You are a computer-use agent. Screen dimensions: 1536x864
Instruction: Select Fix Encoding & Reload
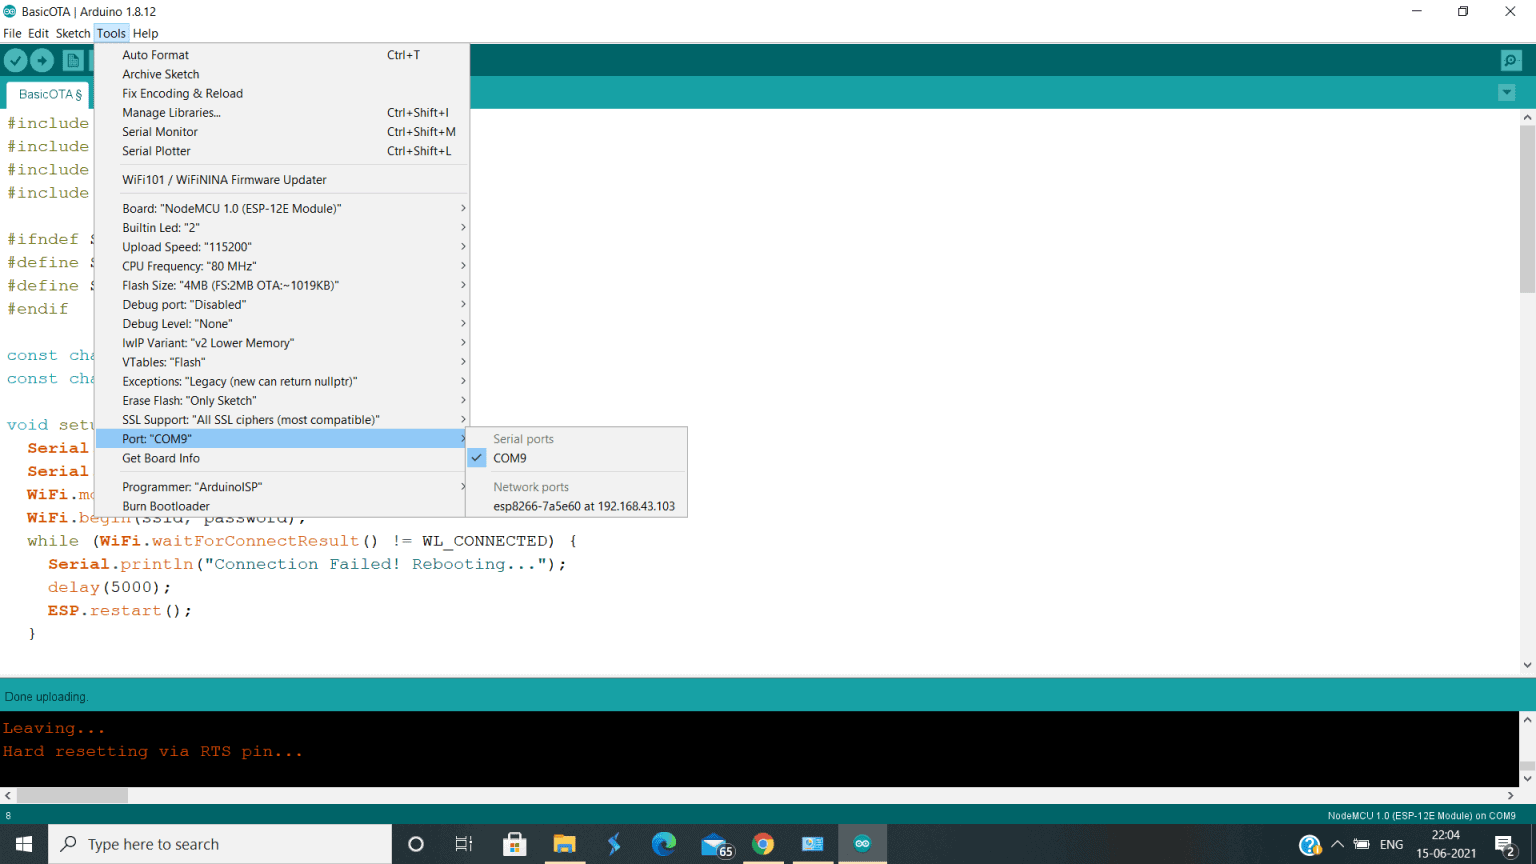pos(281,93)
